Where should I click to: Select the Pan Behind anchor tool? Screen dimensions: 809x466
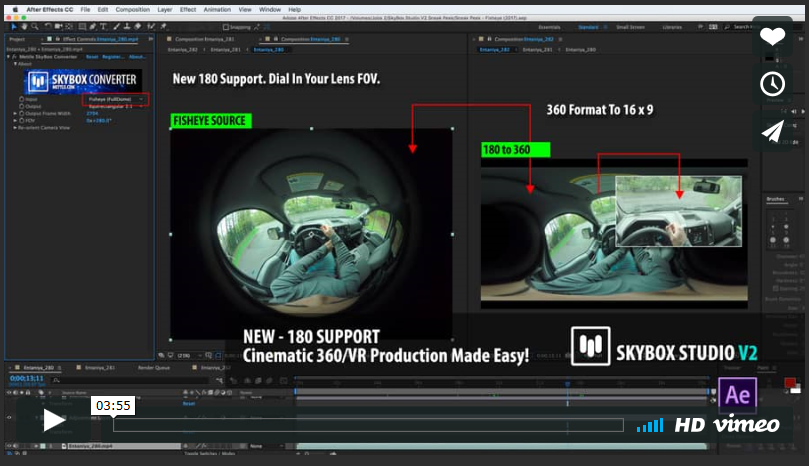[x=69, y=26]
